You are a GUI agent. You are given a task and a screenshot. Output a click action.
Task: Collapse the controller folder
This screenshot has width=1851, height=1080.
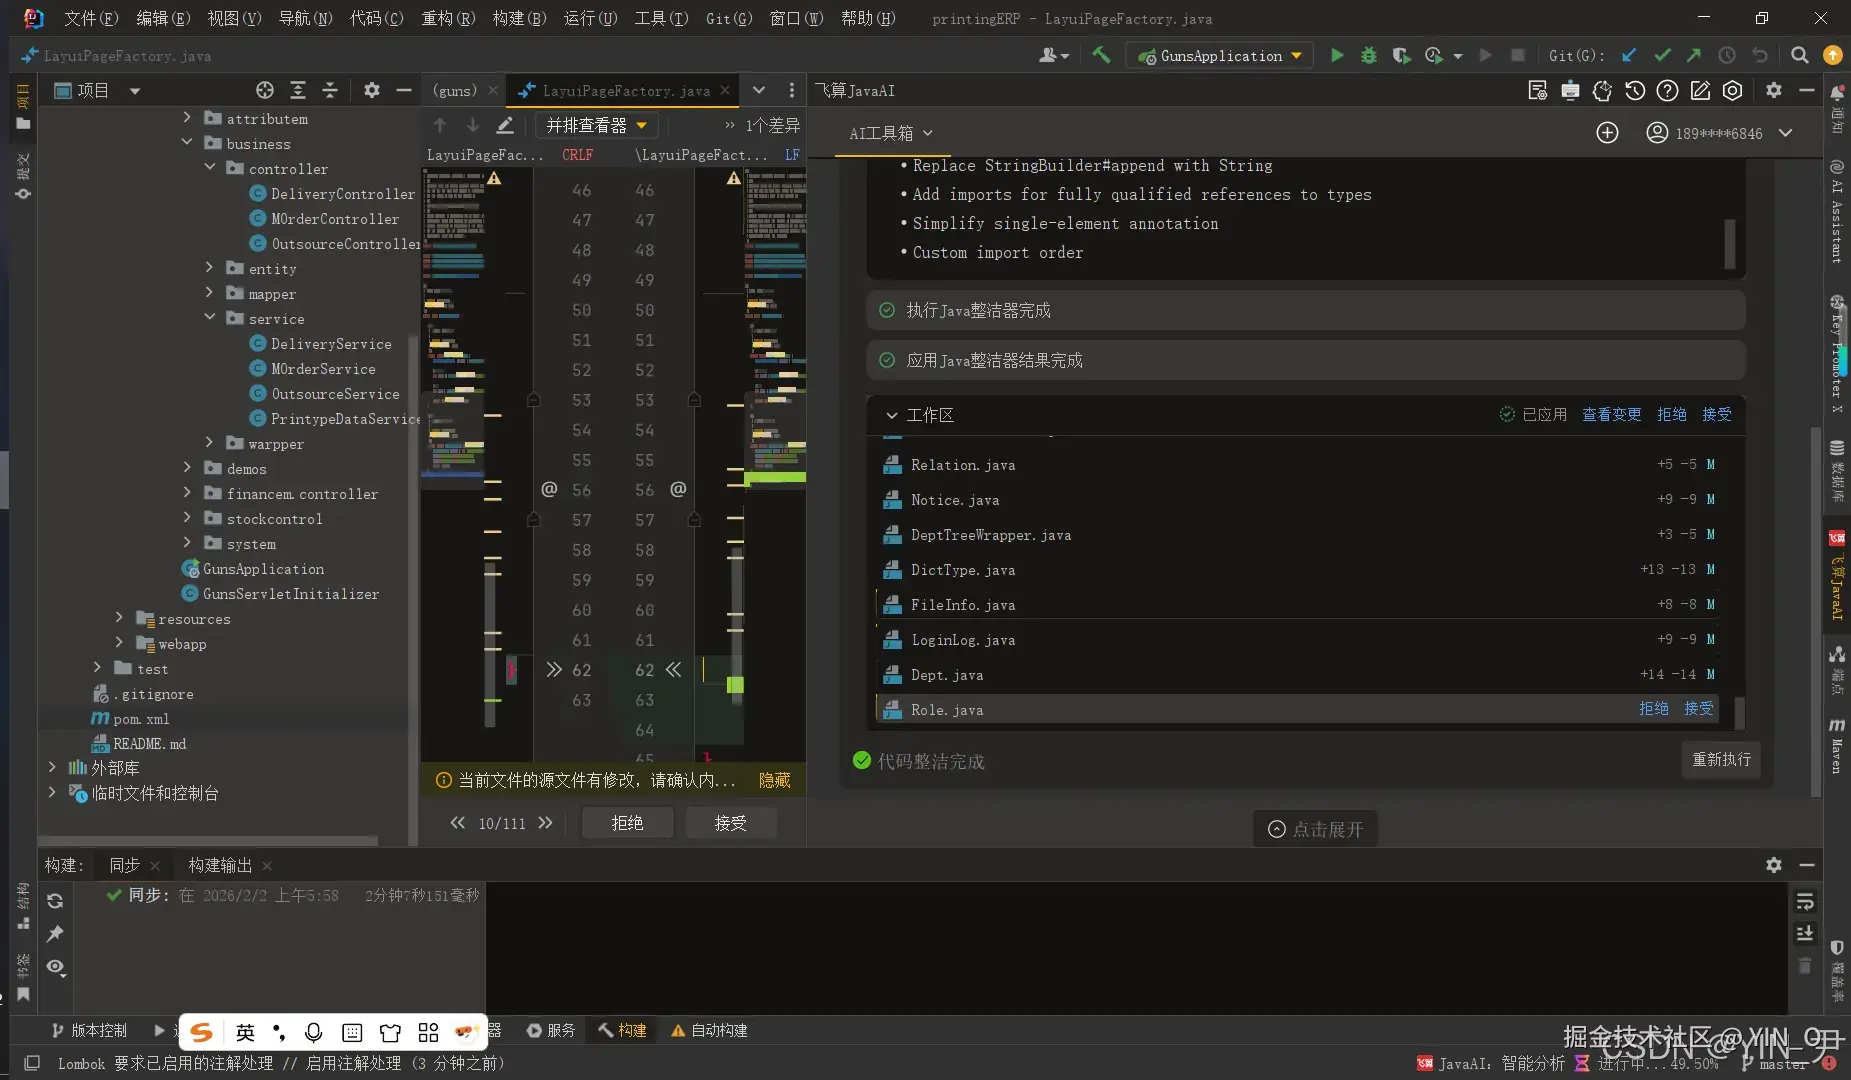(x=209, y=167)
